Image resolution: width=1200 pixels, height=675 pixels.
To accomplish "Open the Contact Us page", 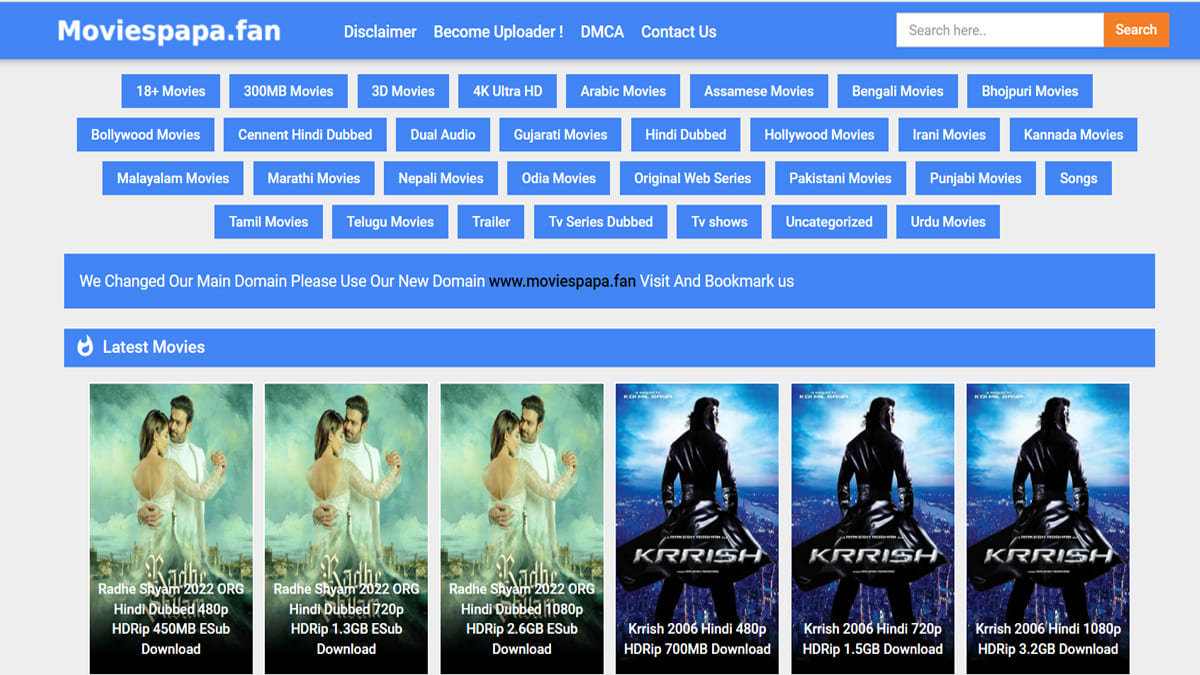I will click(x=679, y=32).
